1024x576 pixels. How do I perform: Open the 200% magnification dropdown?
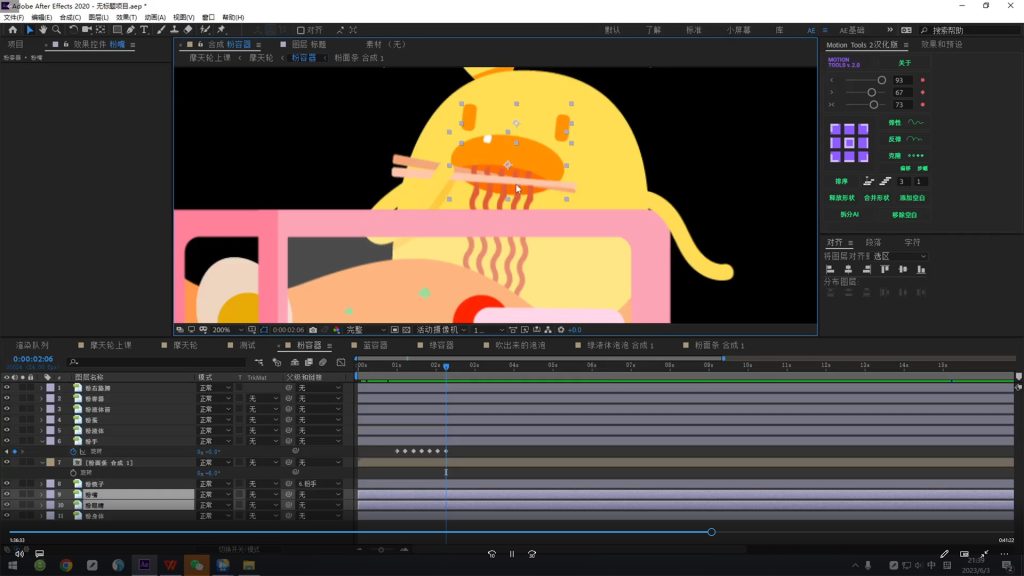pos(224,330)
